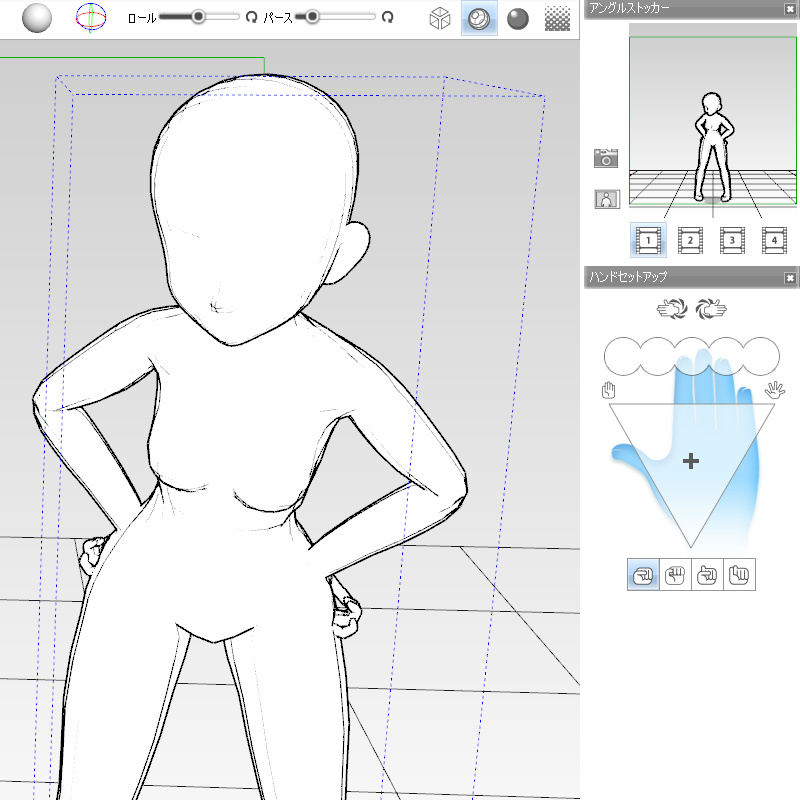Select angle stock slot 3
The width and height of the screenshot is (800, 800).
click(x=731, y=240)
